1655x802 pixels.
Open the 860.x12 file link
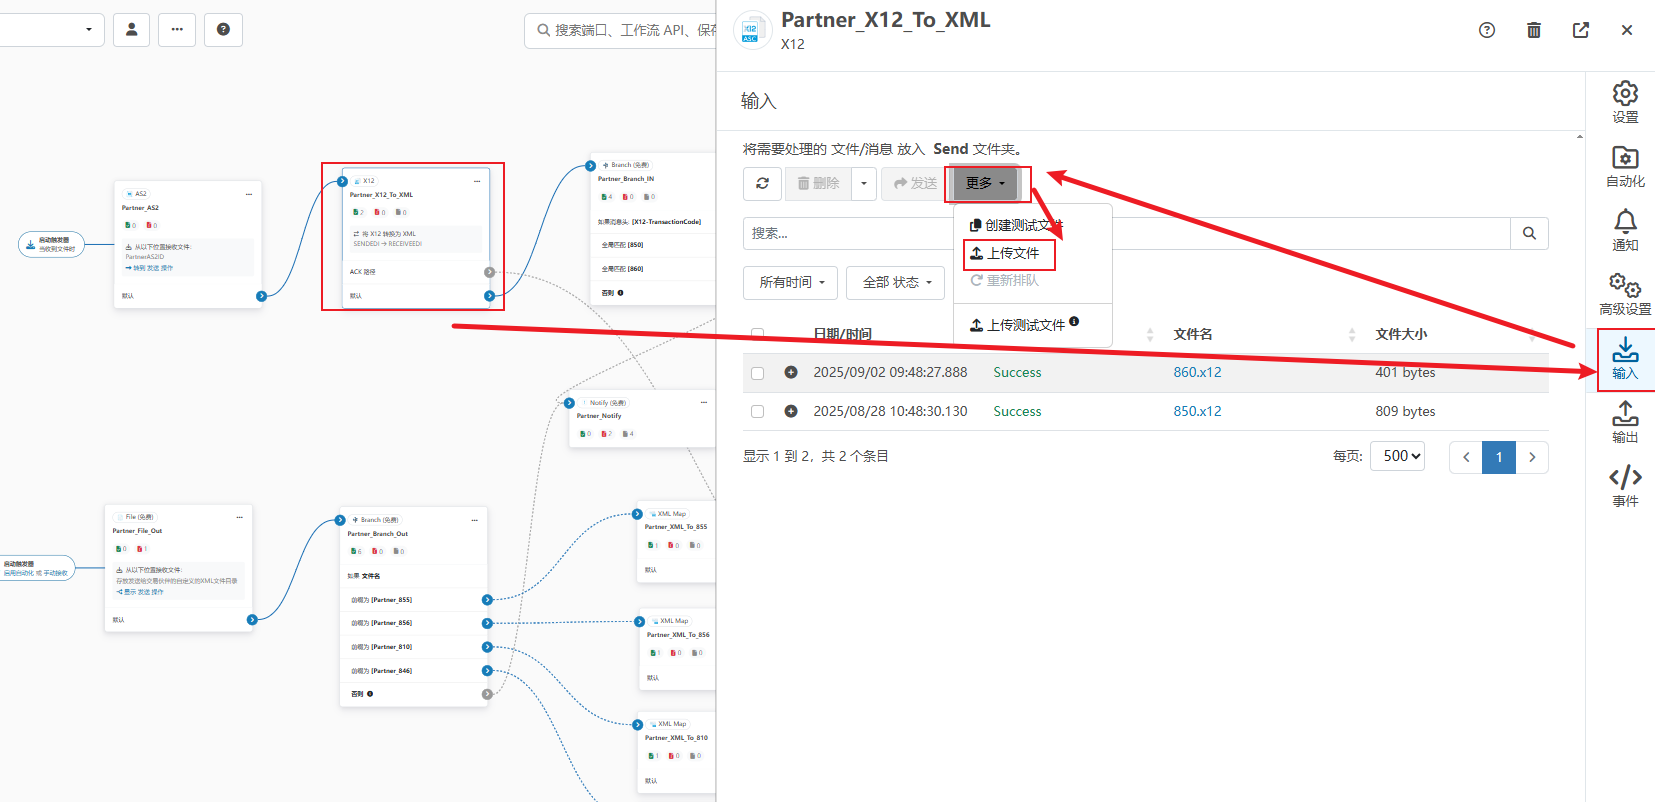point(1197,372)
